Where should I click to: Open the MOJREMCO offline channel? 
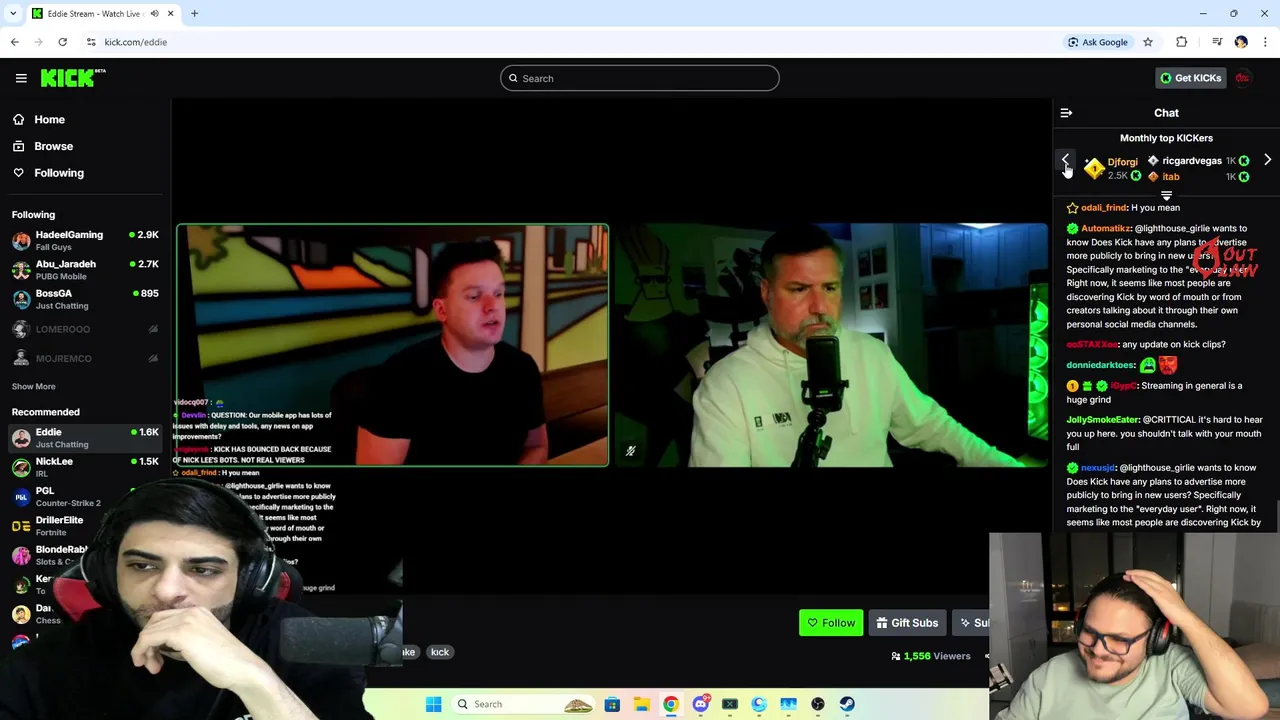coord(85,358)
